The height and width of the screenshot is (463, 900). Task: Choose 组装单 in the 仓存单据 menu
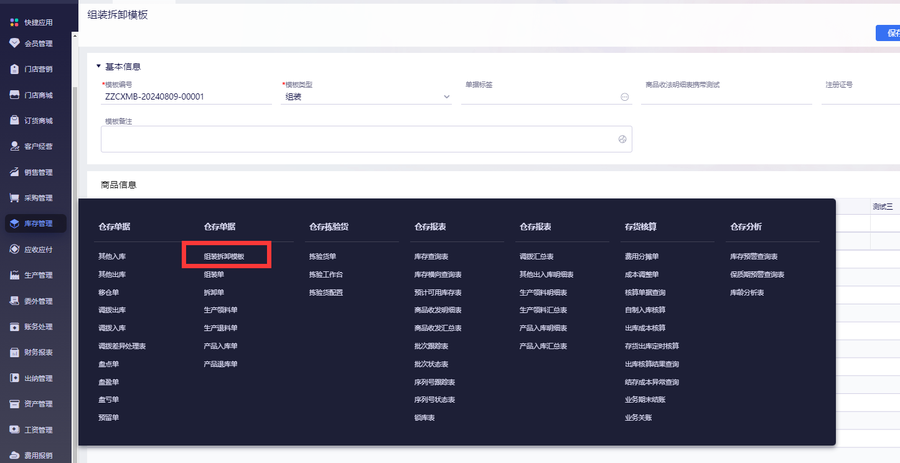pyautogui.click(x=214, y=275)
